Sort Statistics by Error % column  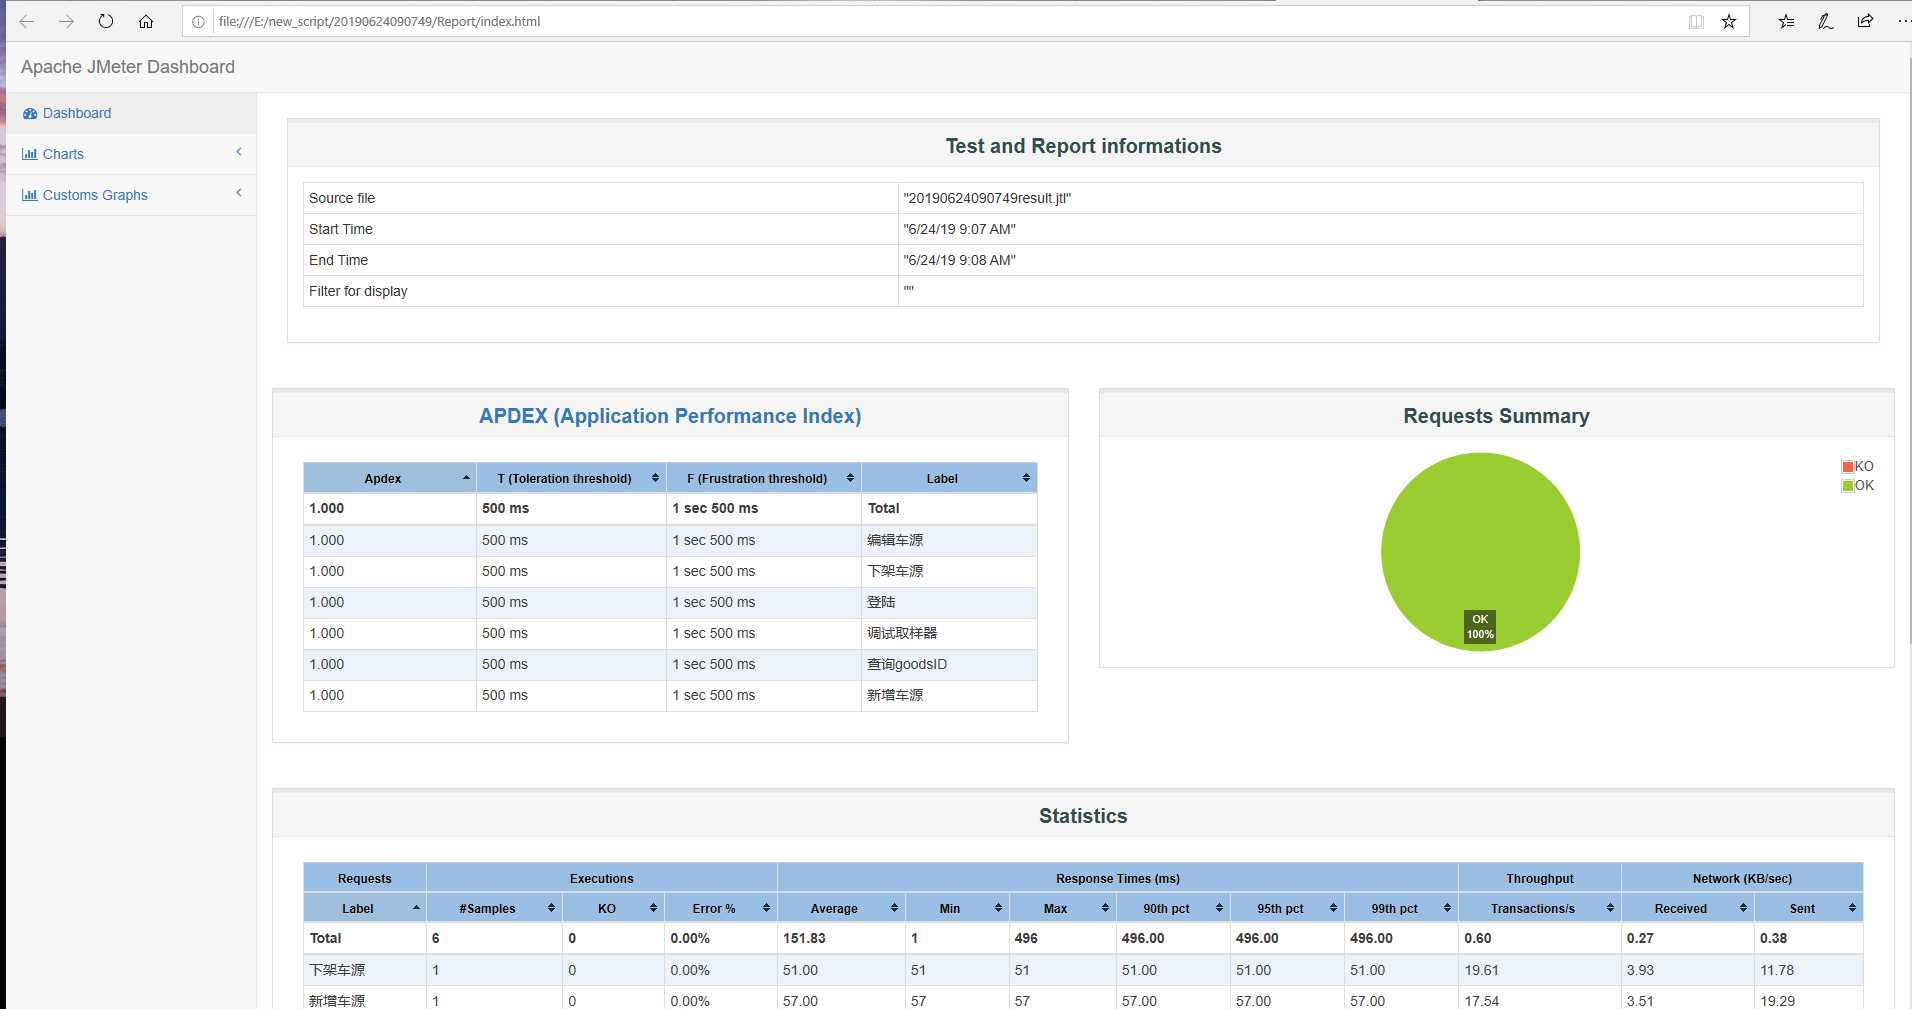(721, 908)
